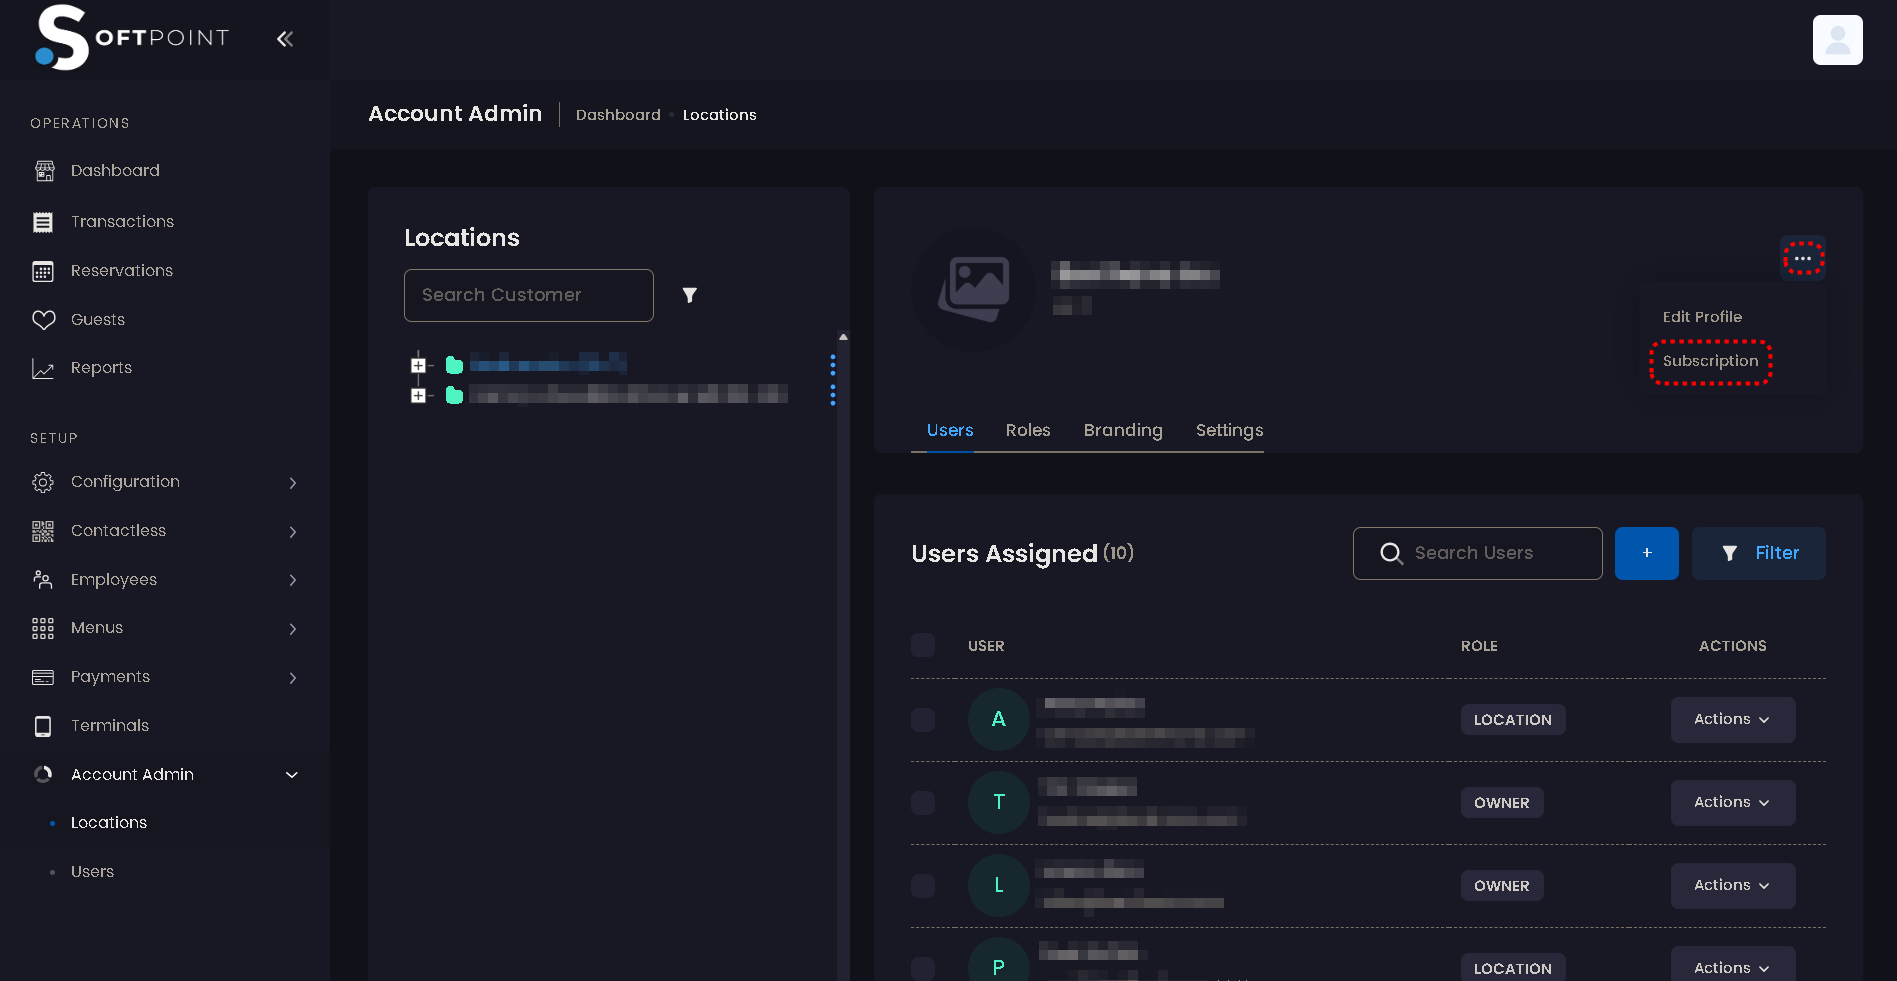Select the checkbox for user T row

pos(923,803)
